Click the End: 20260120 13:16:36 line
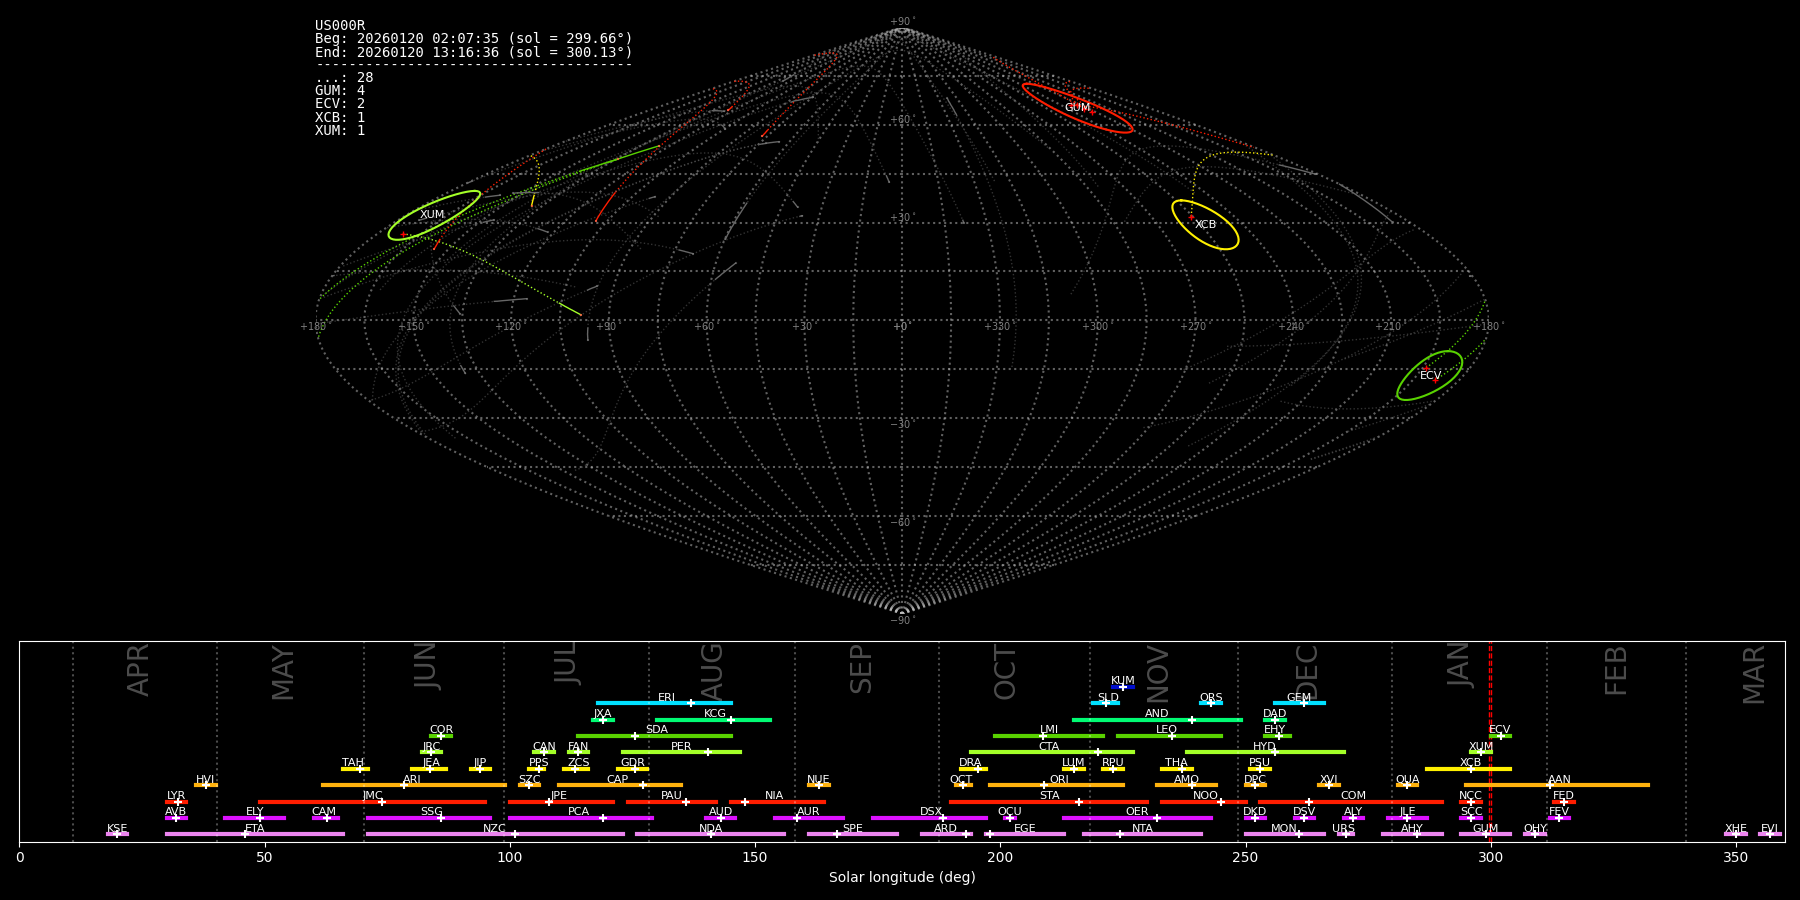This screenshot has height=900, width=1800. pos(474,52)
